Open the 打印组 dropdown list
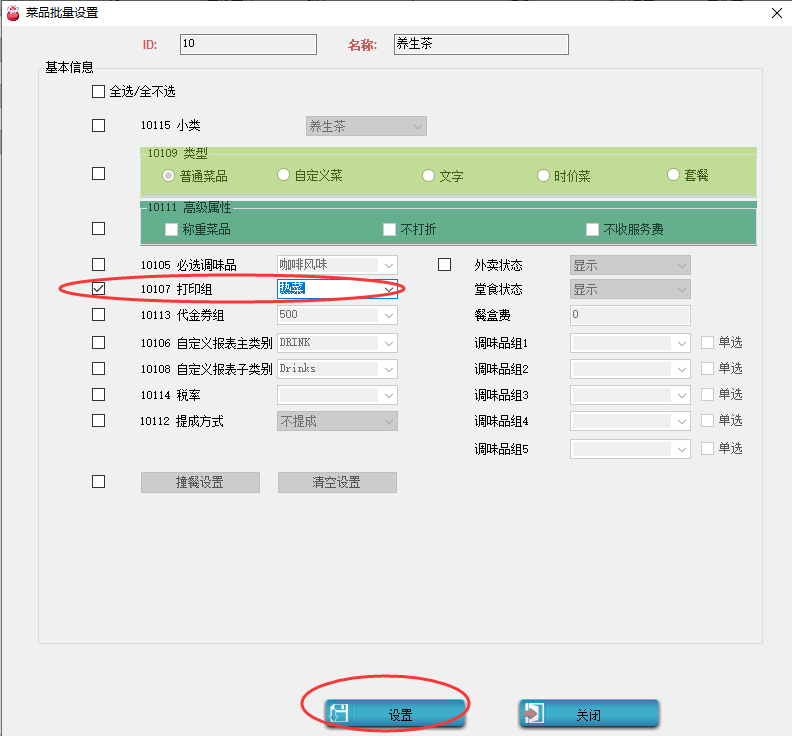This screenshot has width=792, height=736. tap(388, 289)
